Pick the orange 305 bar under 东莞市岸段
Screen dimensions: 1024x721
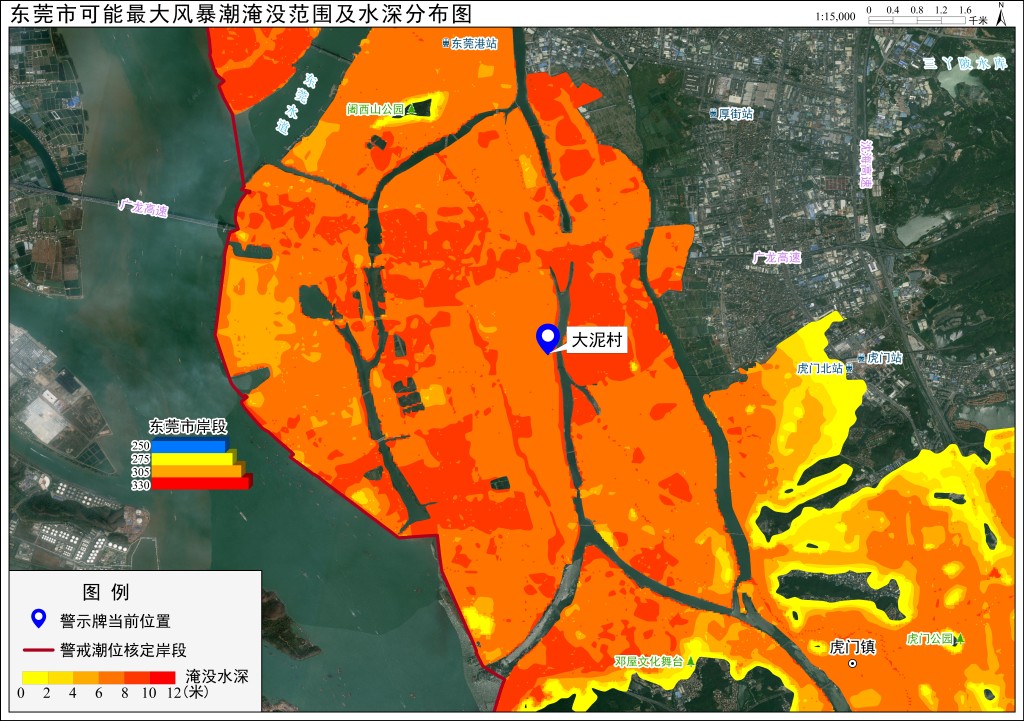click(199, 472)
